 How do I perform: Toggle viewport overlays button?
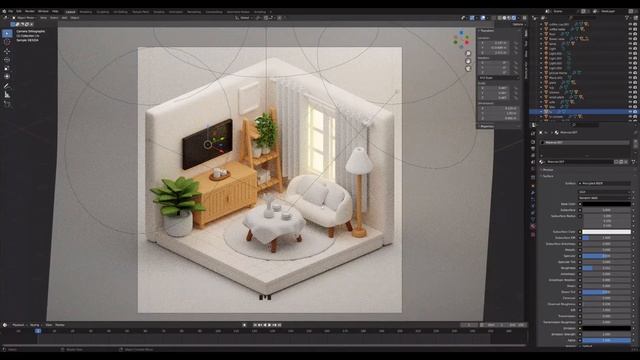coord(483,18)
